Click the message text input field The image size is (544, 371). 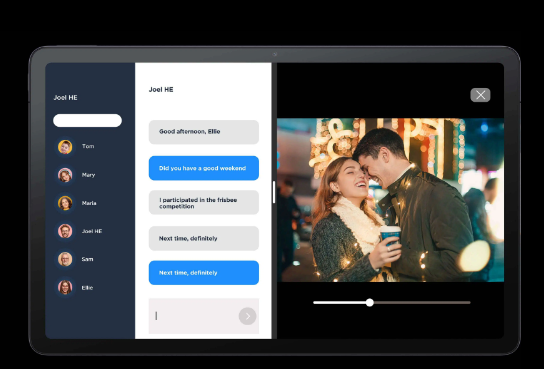204,316
